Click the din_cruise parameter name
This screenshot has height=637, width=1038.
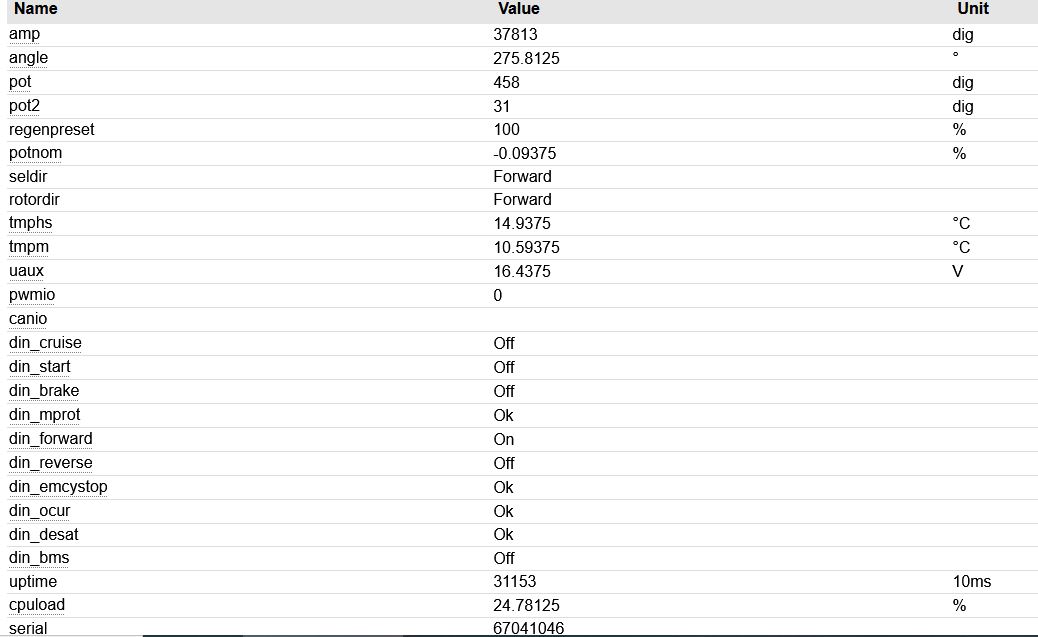tap(46, 343)
